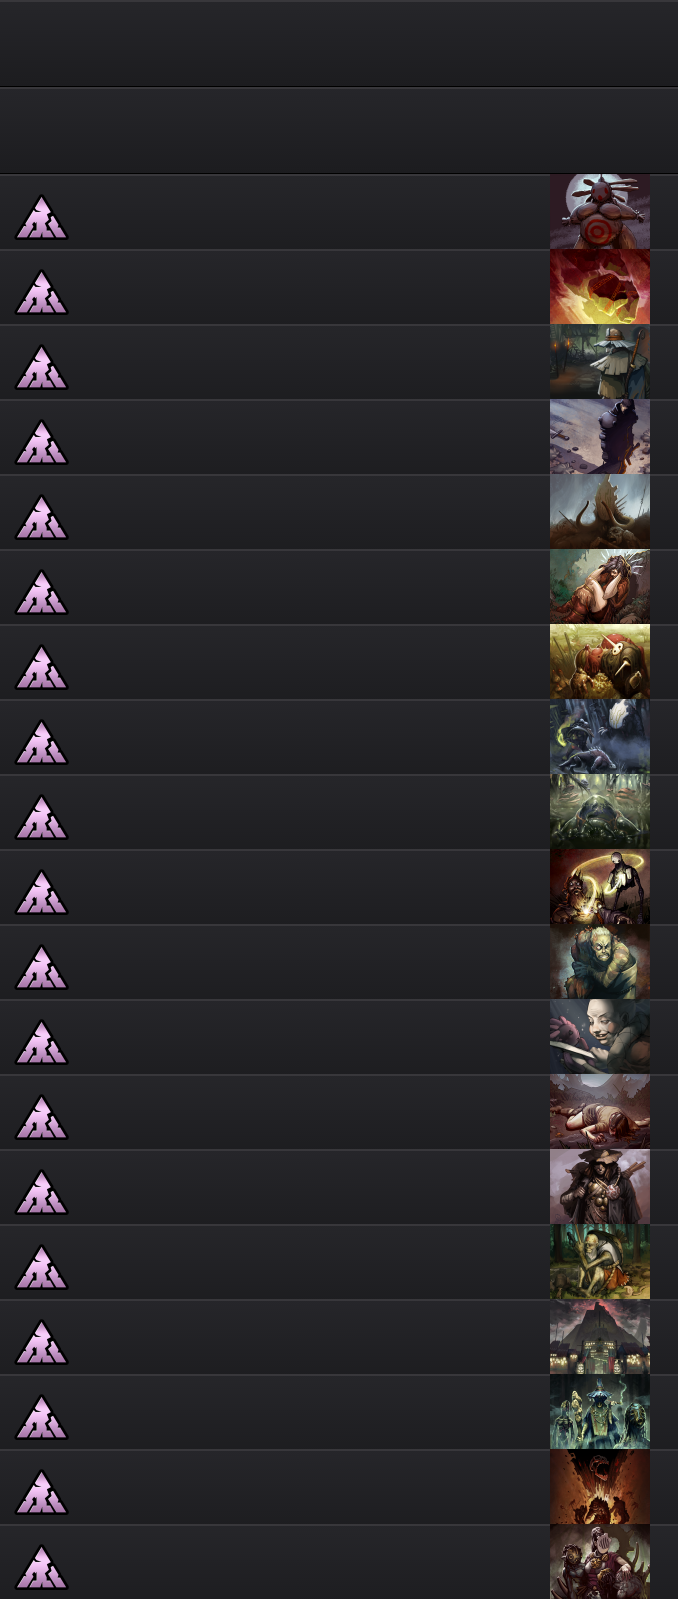This screenshot has height=1599, width=678.
Task: Click the dark beast with yellow glow thumbnail
Action: coord(600,737)
